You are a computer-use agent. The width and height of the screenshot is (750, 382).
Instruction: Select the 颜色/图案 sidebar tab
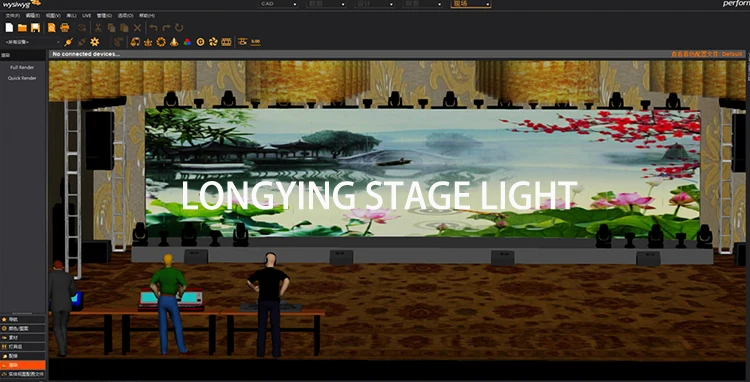pos(23,328)
